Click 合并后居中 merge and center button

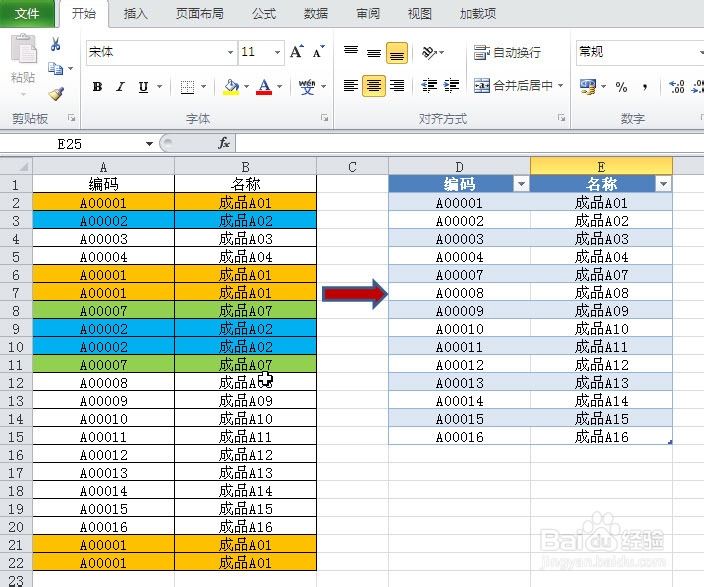513,85
